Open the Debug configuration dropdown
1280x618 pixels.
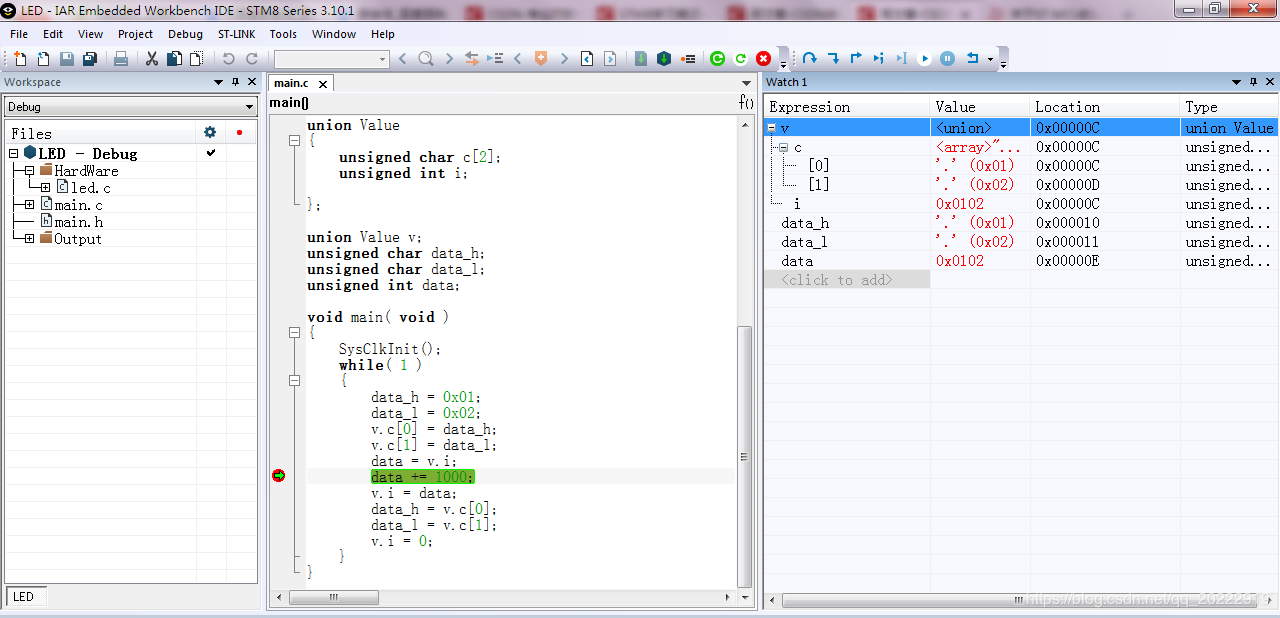tap(250, 107)
